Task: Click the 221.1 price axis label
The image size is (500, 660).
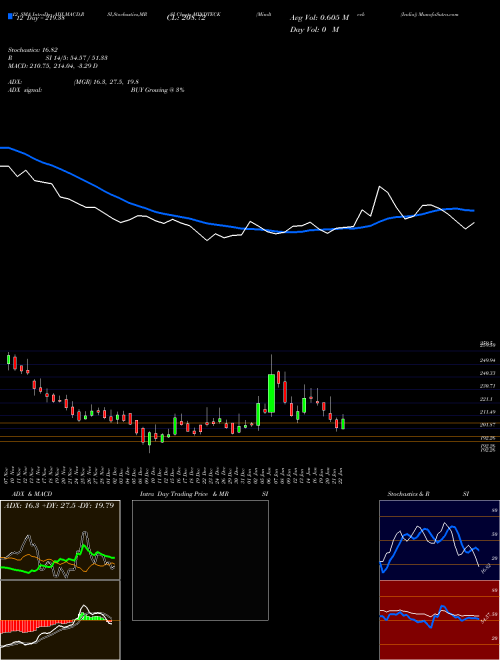Action: pos(486,399)
